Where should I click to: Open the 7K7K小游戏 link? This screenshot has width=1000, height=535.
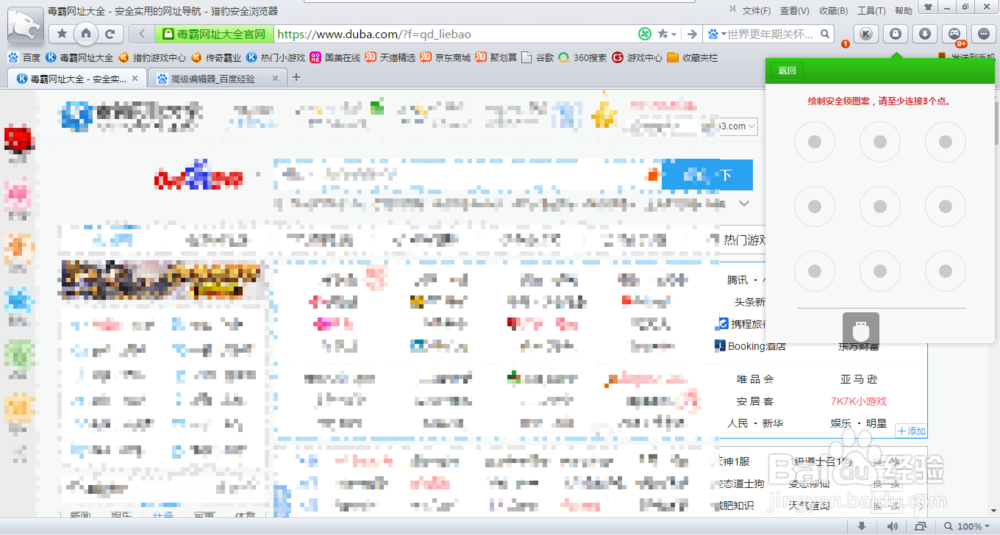tap(858, 401)
